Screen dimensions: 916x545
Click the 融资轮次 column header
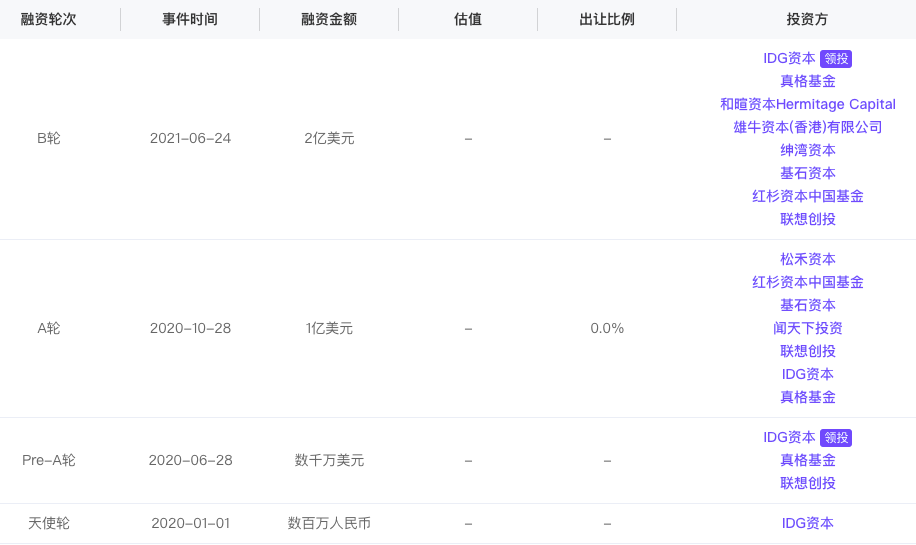click(x=48, y=19)
